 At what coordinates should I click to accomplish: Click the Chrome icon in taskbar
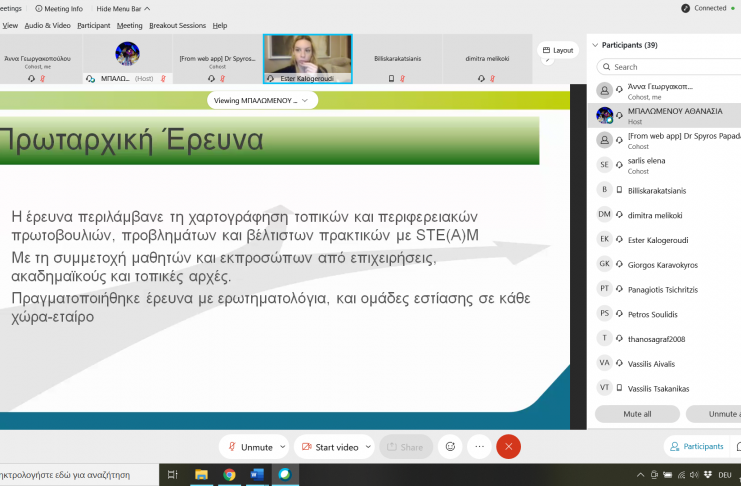(229, 475)
